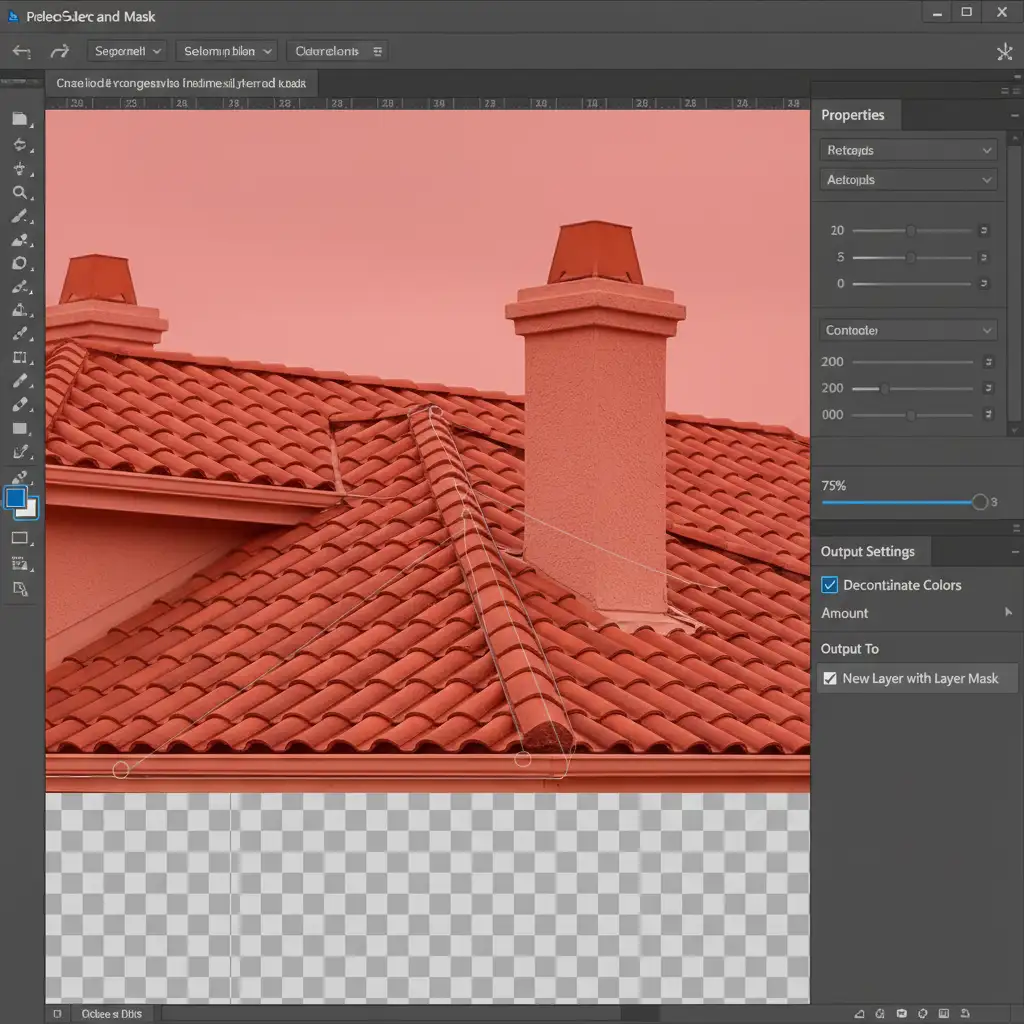Select the top tool in left toolbar
This screenshot has width=1024, height=1024.
coord(20,119)
